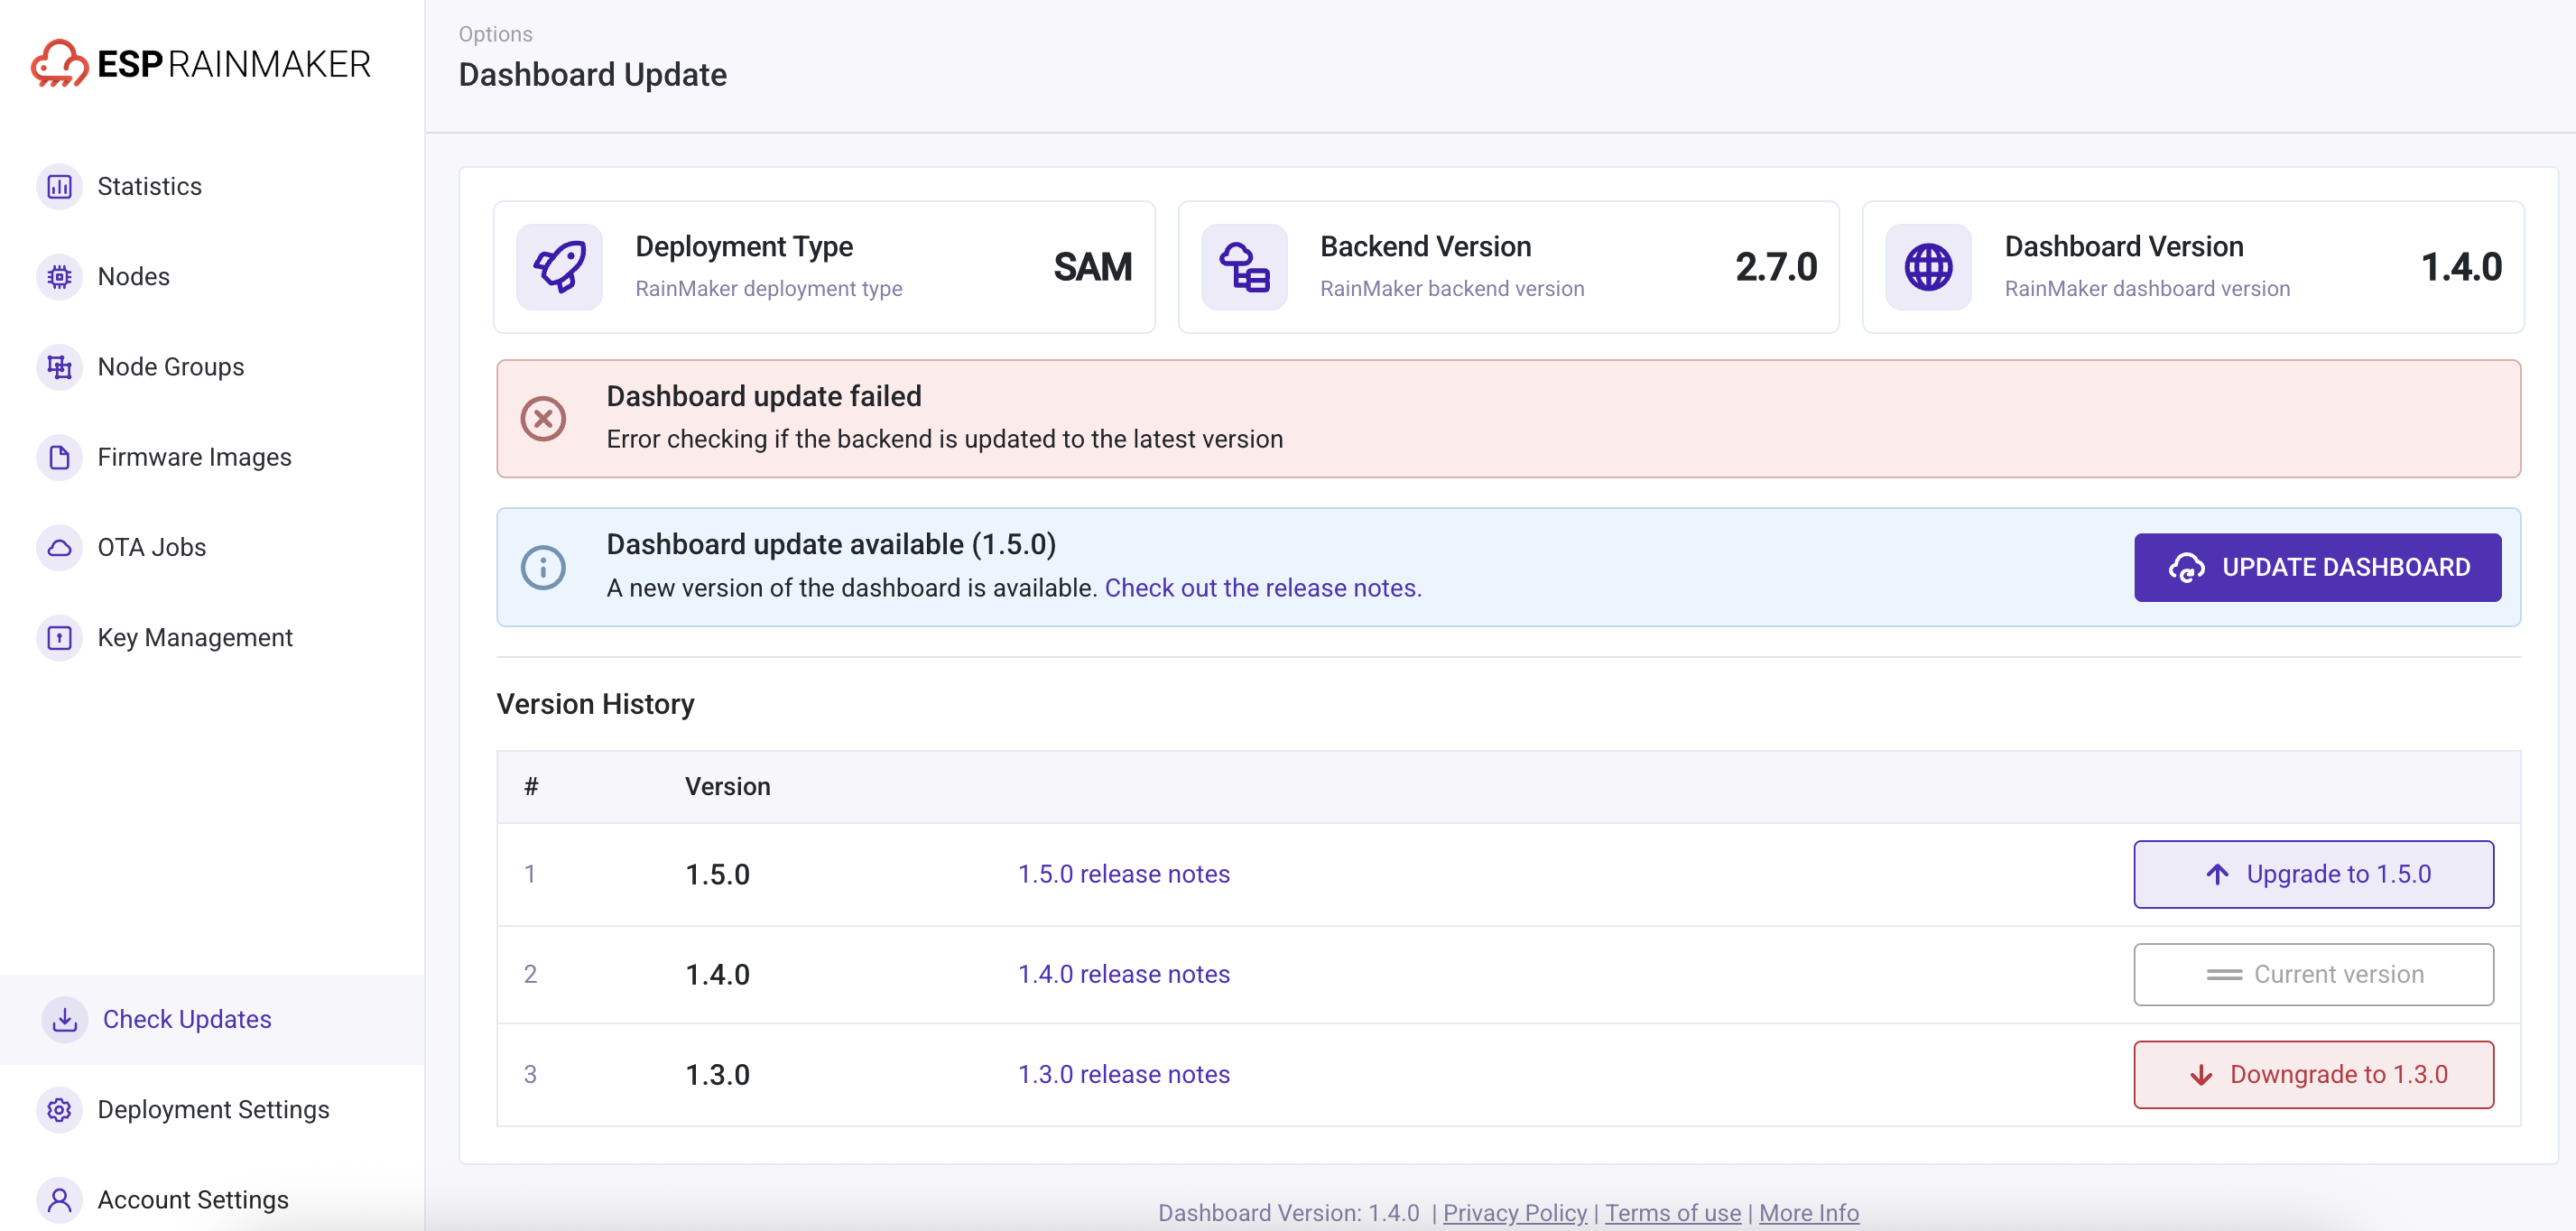Click the Nodes chip icon
The image size is (2576, 1231).
point(59,277)
